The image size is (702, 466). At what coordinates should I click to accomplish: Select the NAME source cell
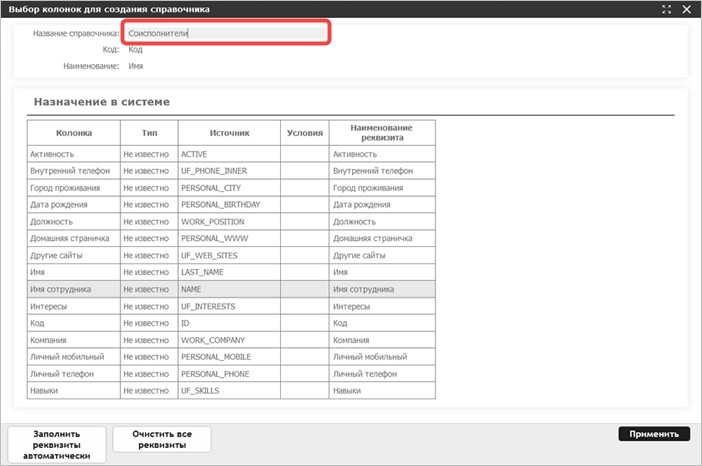coord(229,289)
